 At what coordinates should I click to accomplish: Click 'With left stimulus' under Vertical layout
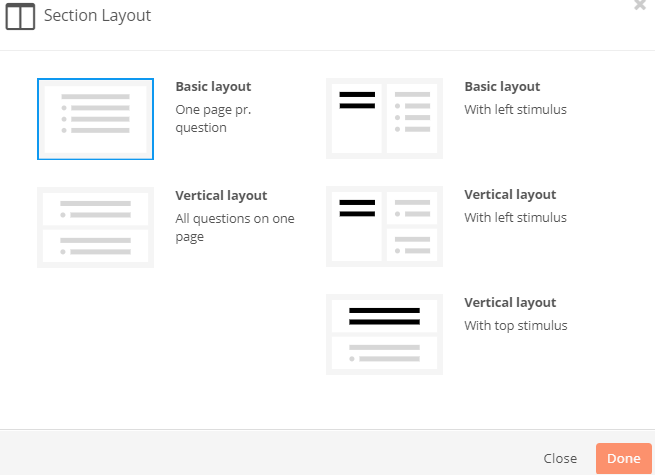515,217
